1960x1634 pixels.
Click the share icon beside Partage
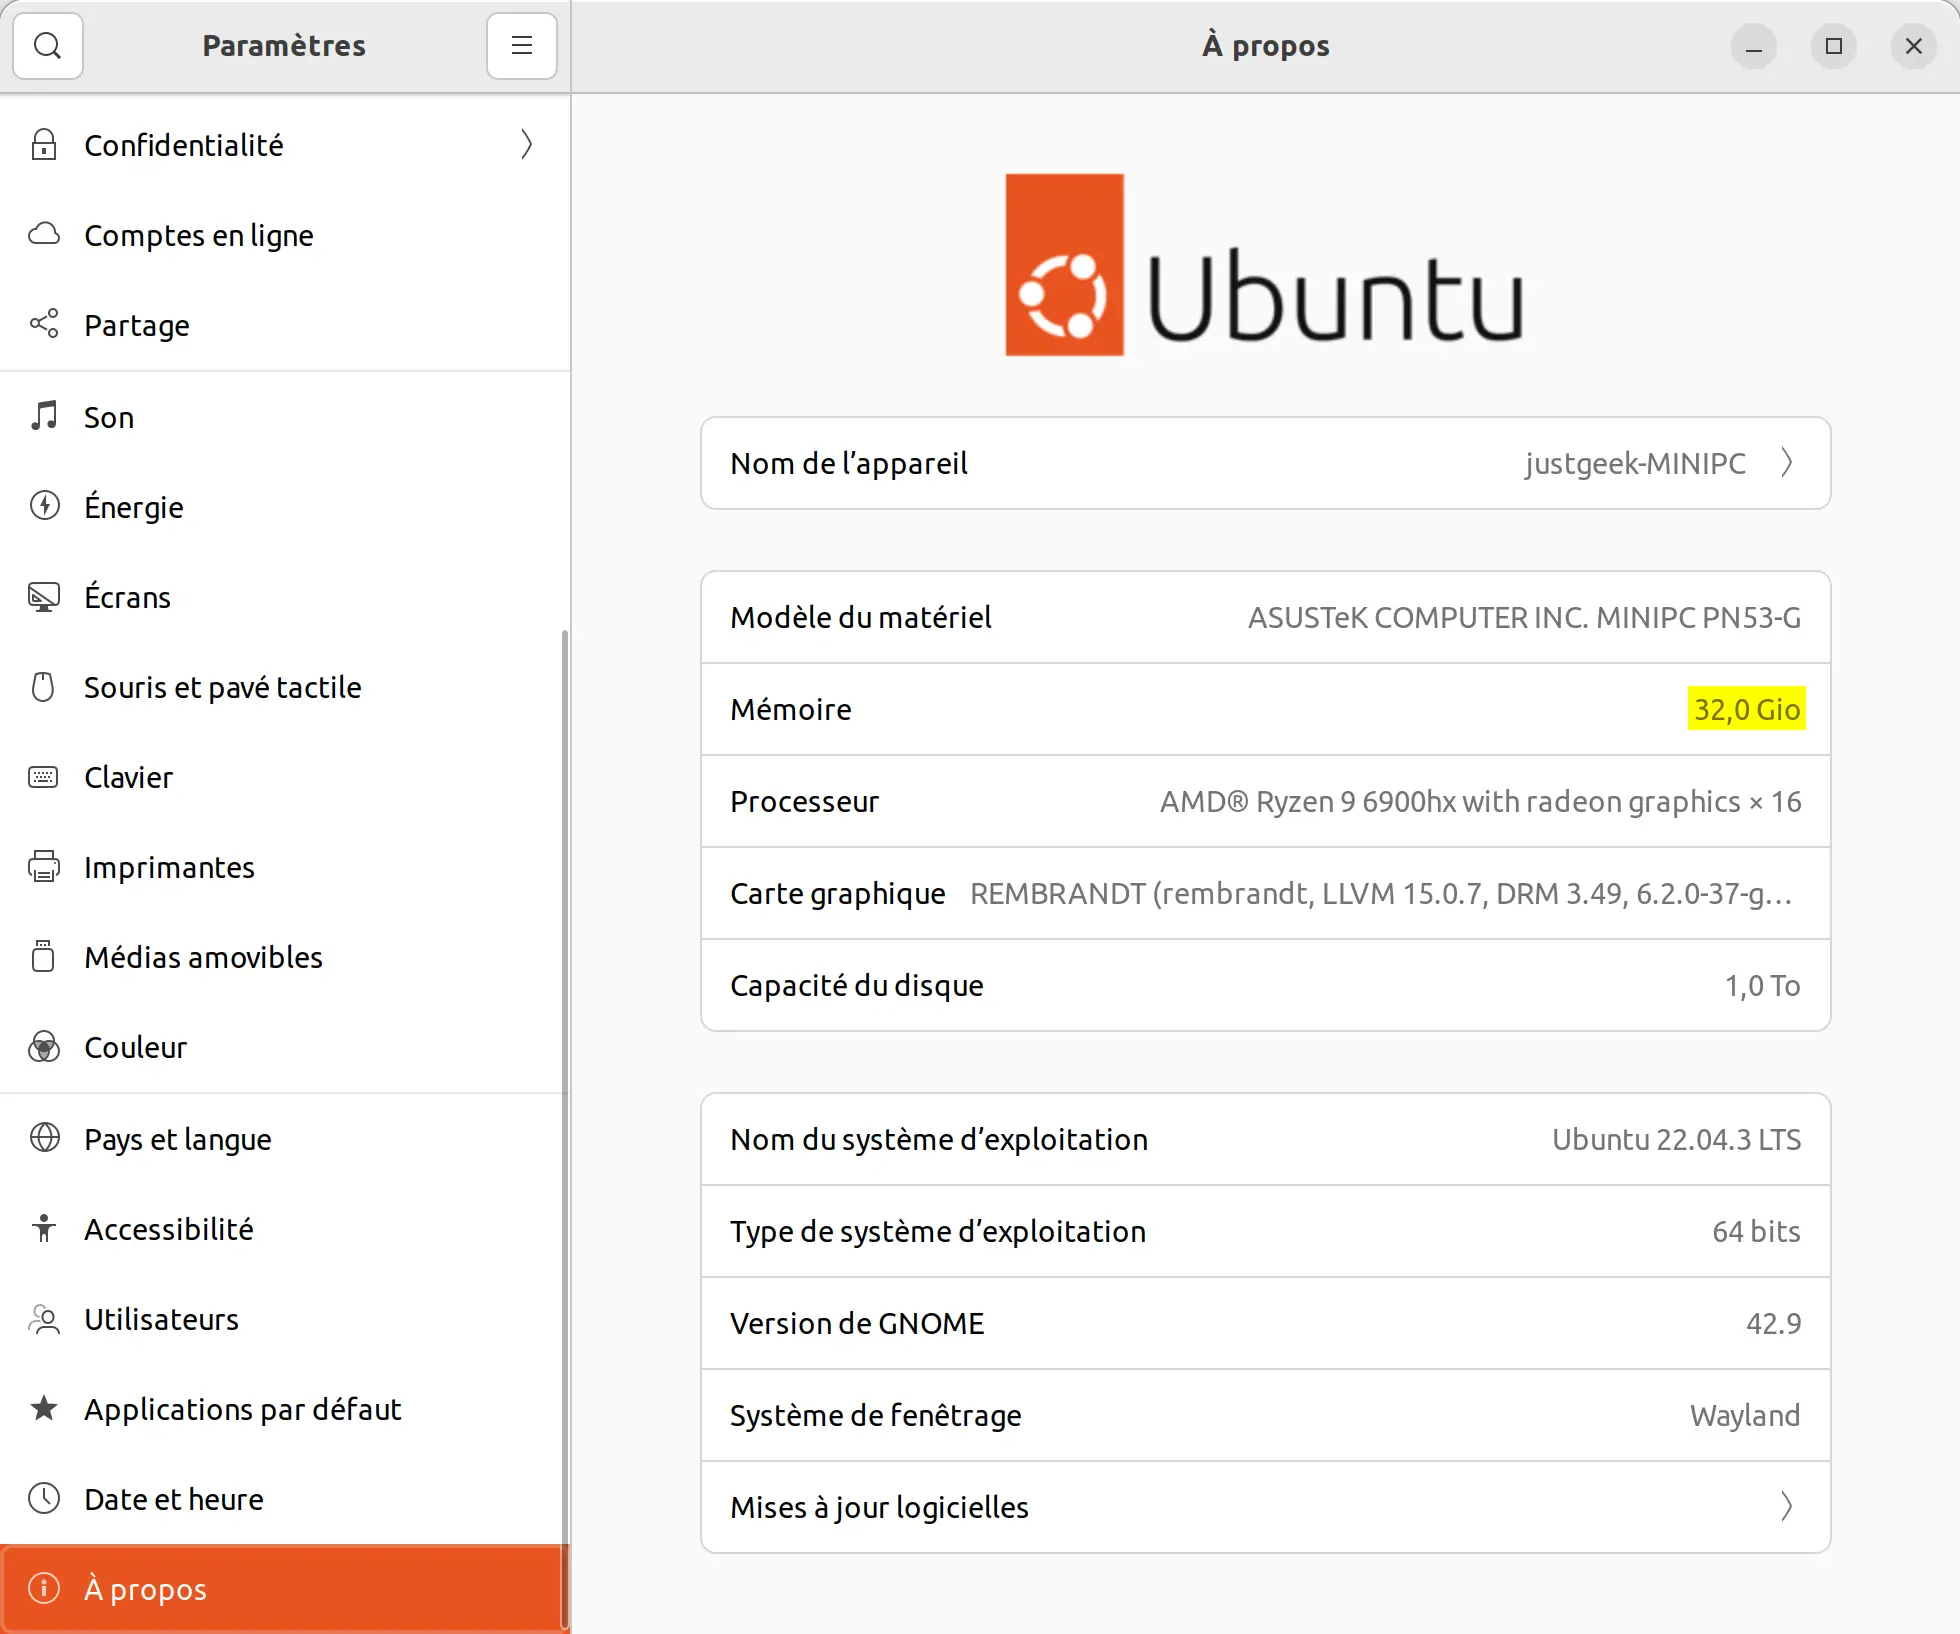(44, 324)
